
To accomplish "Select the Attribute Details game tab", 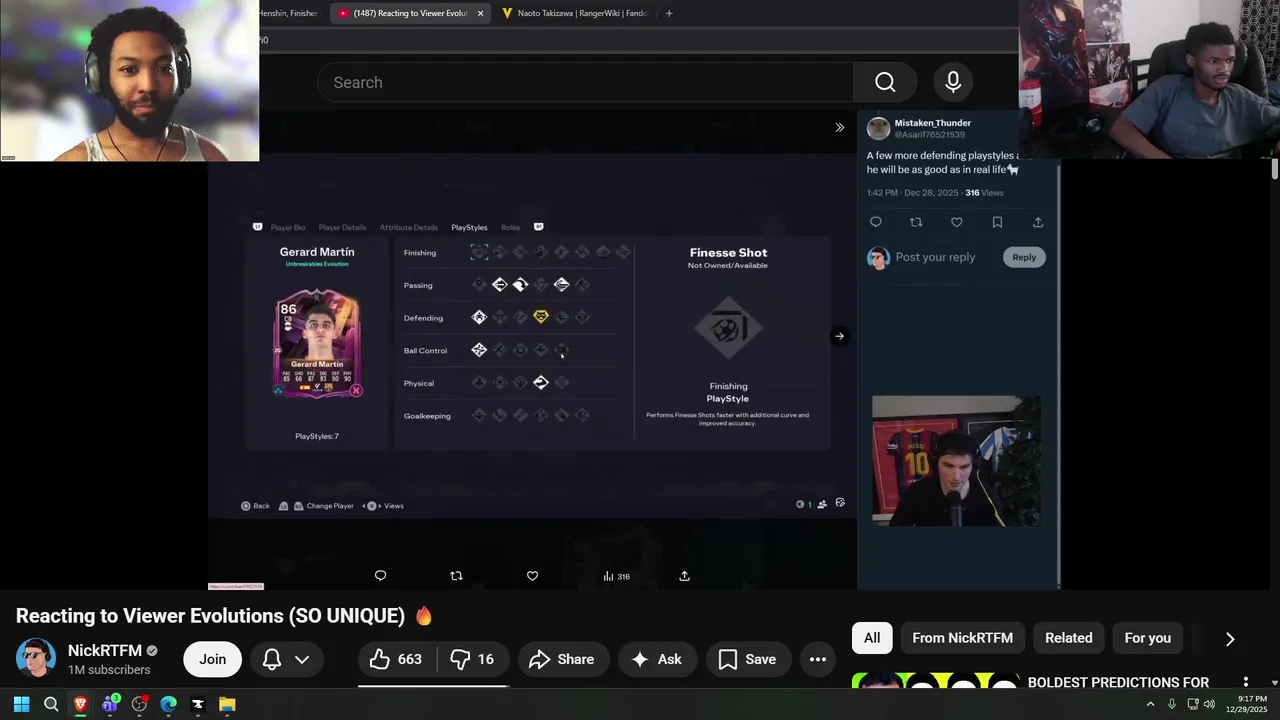I will (x=408, y=227).
